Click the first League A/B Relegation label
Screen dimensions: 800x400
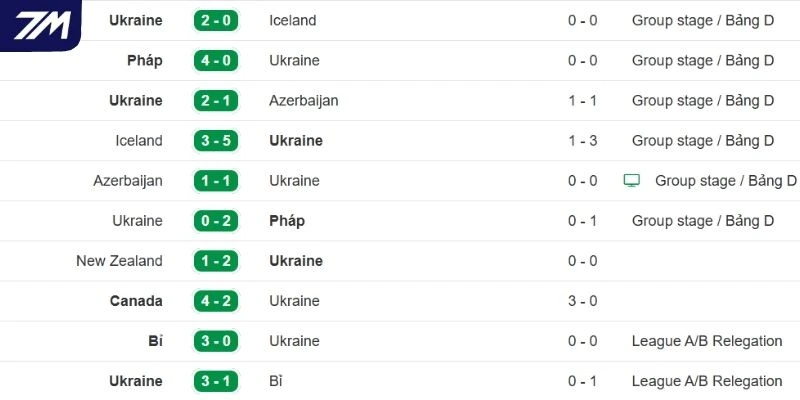tap(707, 341)
